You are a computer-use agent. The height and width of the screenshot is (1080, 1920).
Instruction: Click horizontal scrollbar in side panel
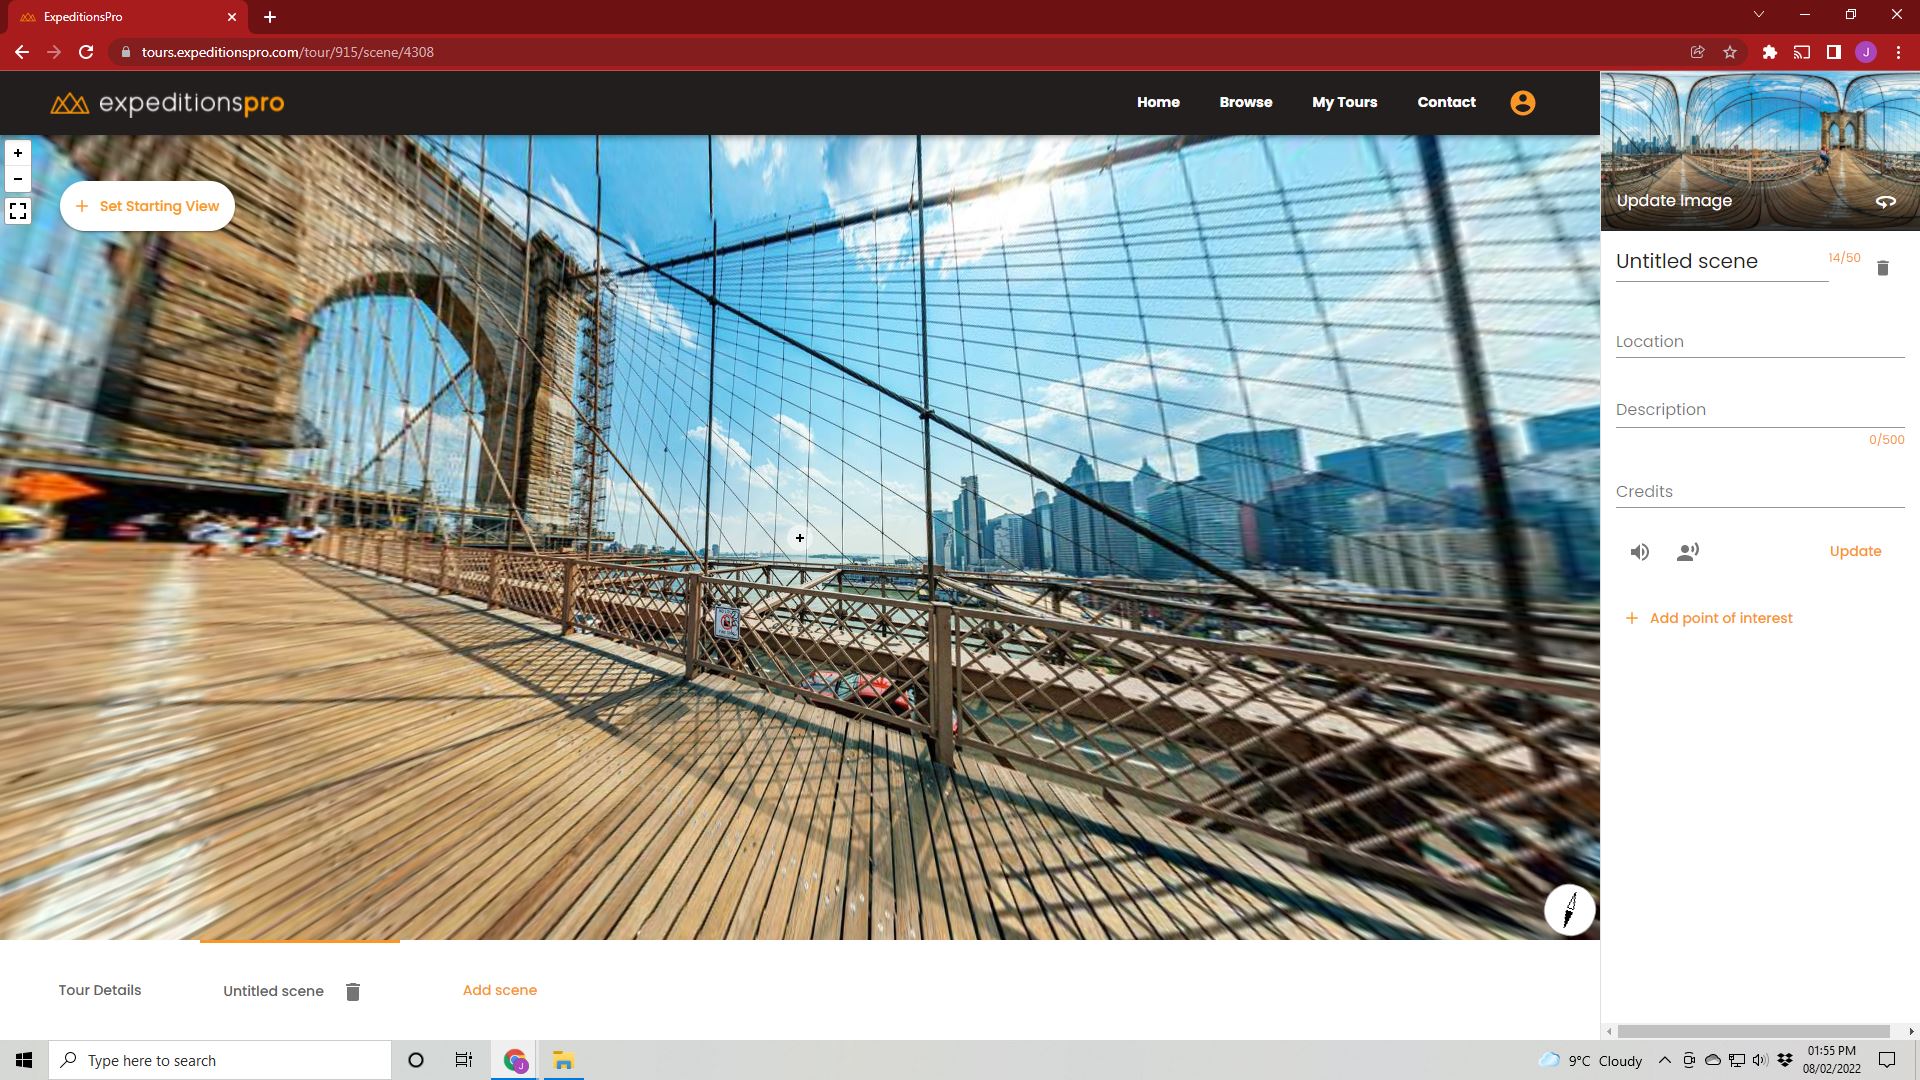(1752, 1031)
